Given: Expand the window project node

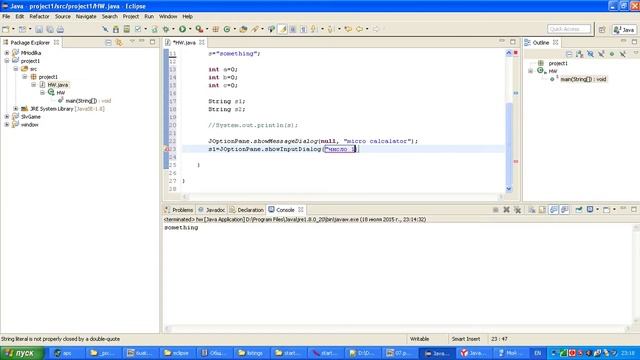Looking at the screenshot, I should coord(7,124).
